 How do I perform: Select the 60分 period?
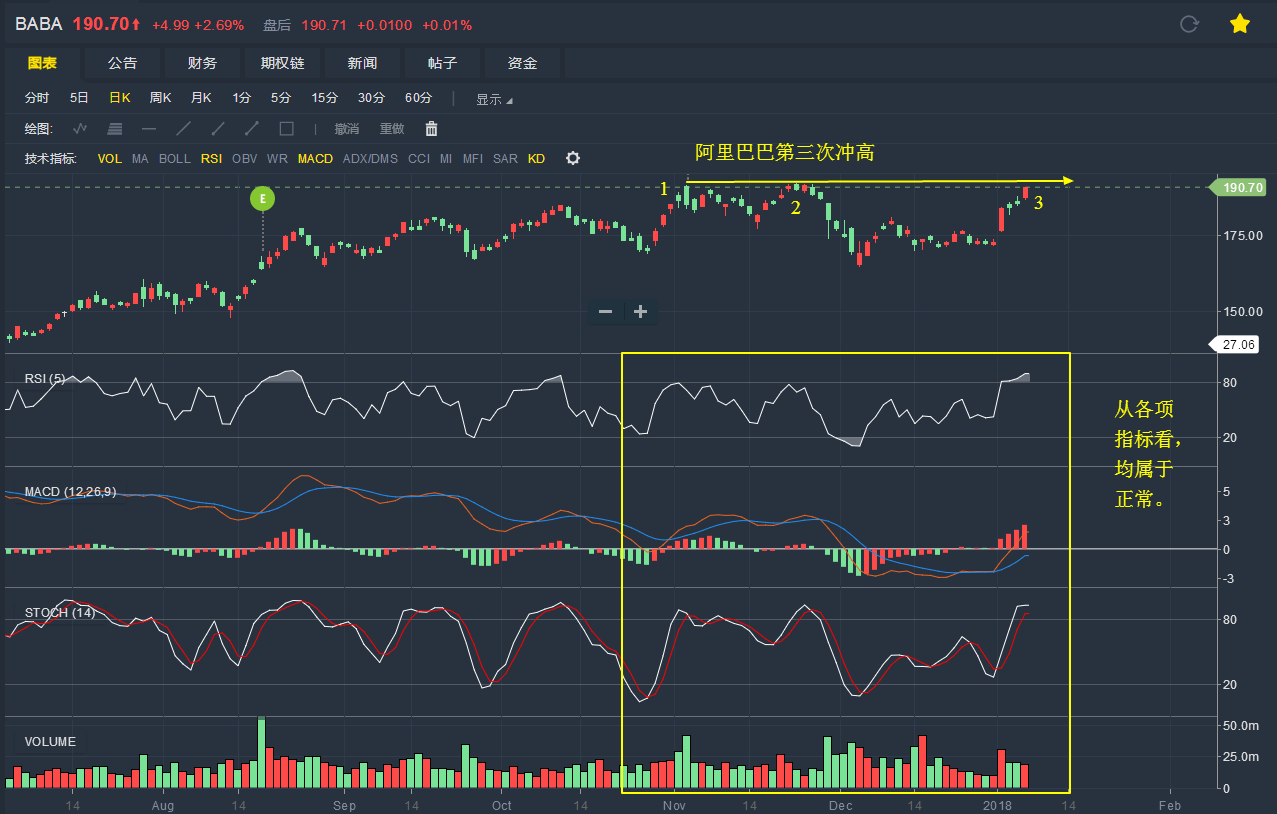[x=418, y=98]
